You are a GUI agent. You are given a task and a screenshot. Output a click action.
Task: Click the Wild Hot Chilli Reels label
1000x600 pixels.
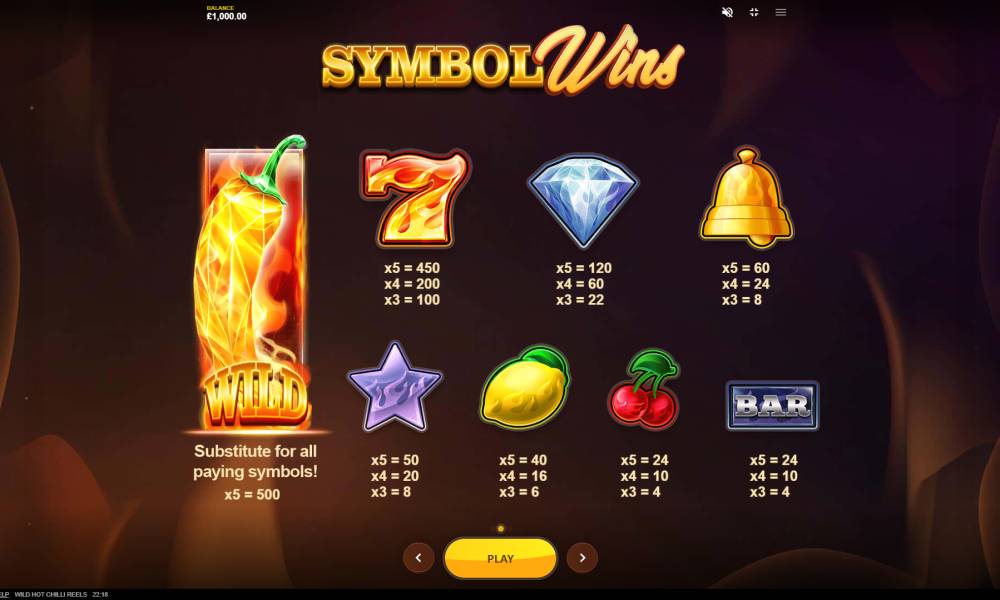click(50, 594)
